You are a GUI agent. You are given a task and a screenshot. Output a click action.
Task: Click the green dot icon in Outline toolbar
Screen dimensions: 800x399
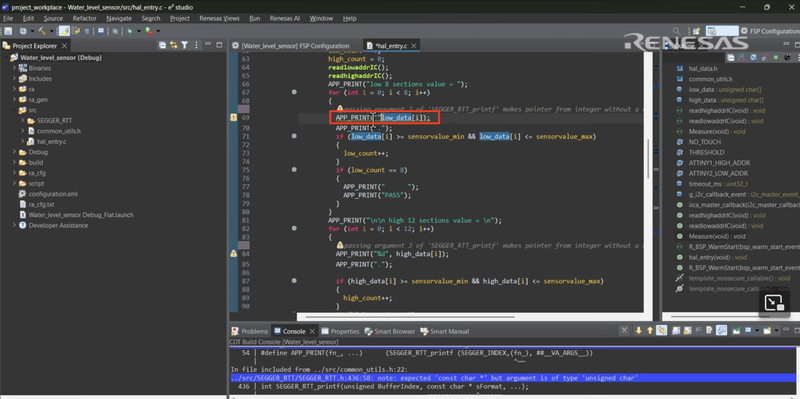pyautogui.click(x=776, y=58)
